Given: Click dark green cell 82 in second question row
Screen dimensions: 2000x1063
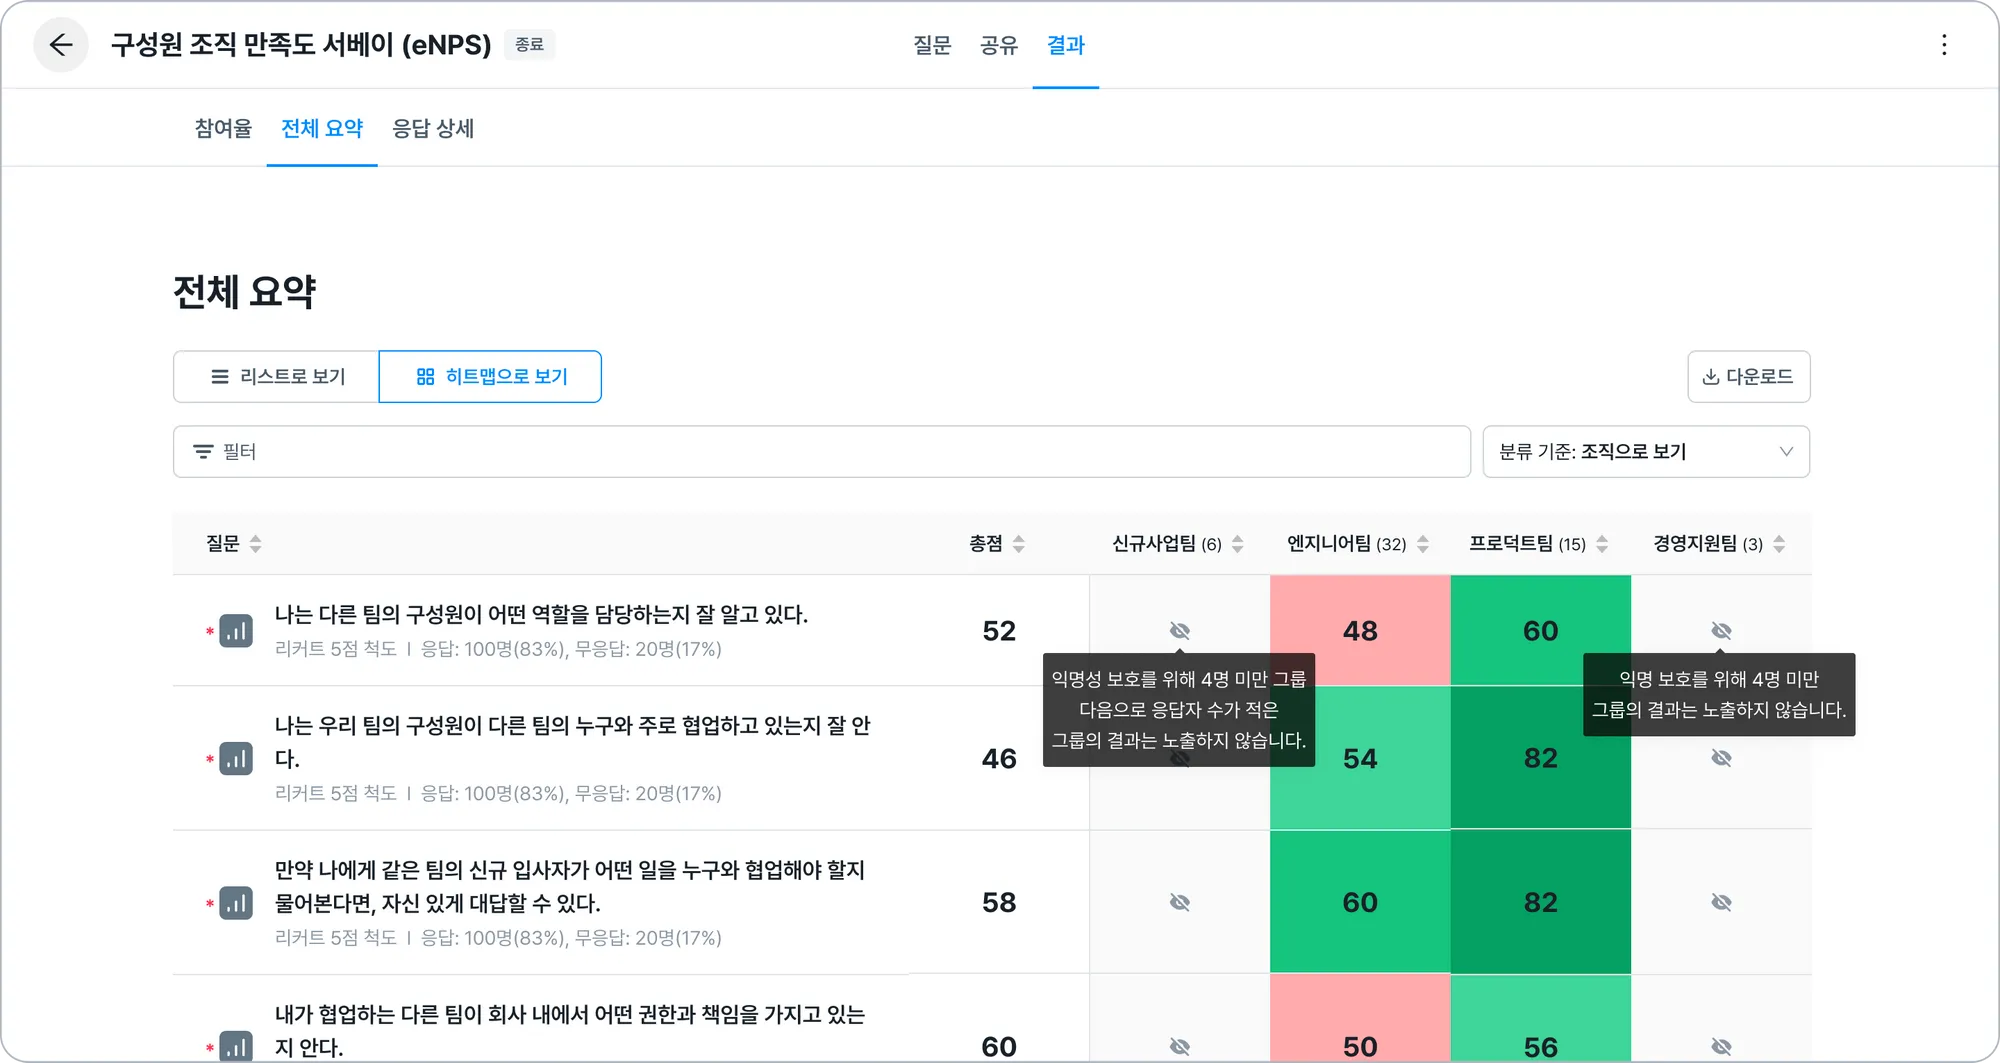Looking at the screenshot, I should pyautogui.click(x=1540, y=759).
